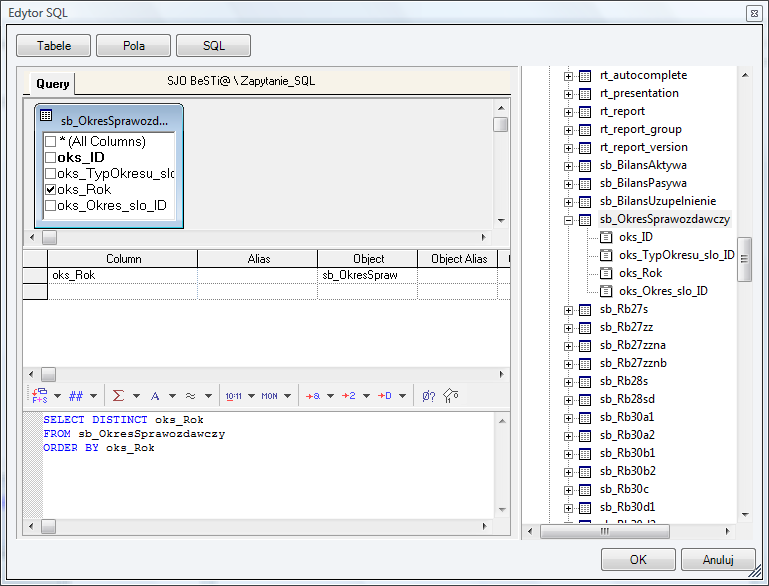Open dropdown arrow next to ## icon
769x586 pixels.
94,396
